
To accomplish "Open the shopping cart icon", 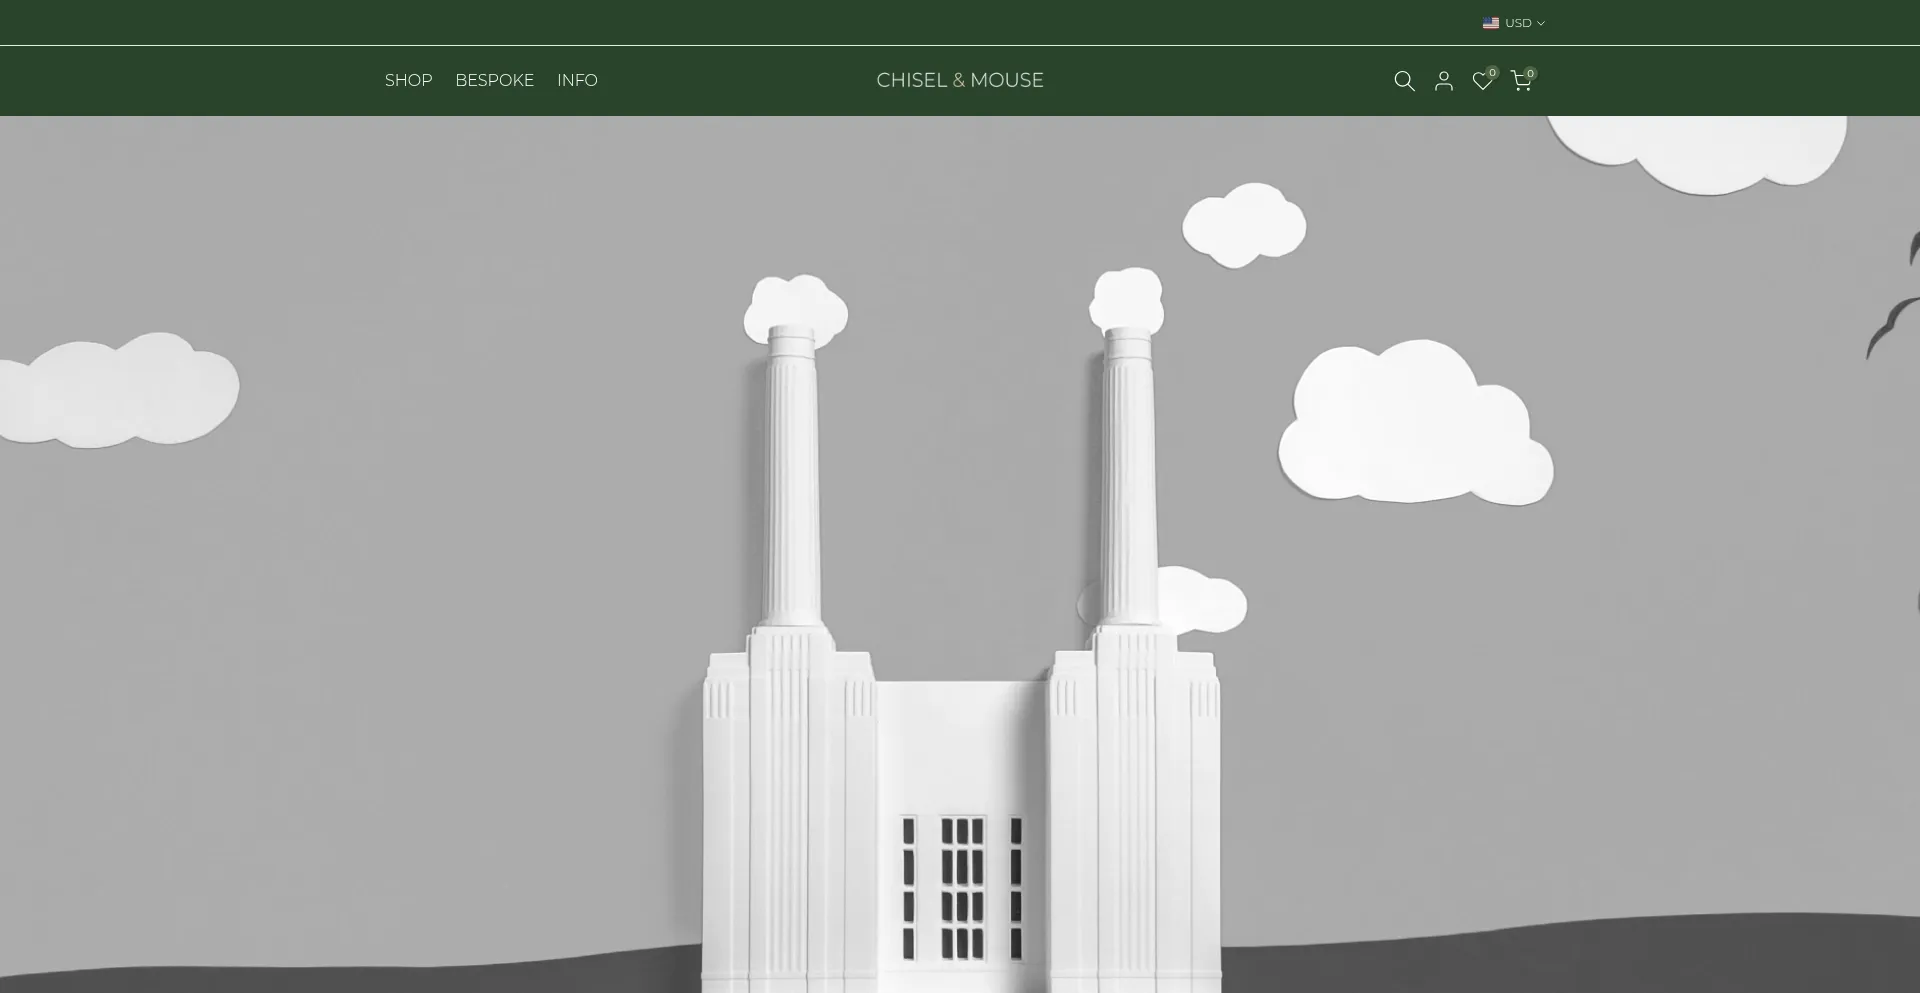I will pyautogui.click(x=1520, y=82).
